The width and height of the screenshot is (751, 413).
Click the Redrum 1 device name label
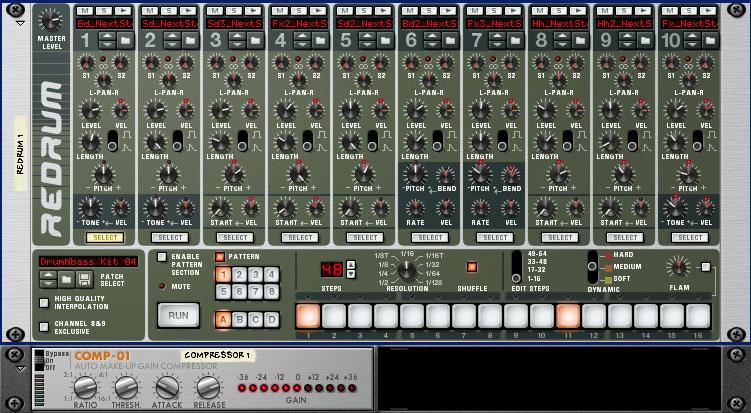[20, 153]
